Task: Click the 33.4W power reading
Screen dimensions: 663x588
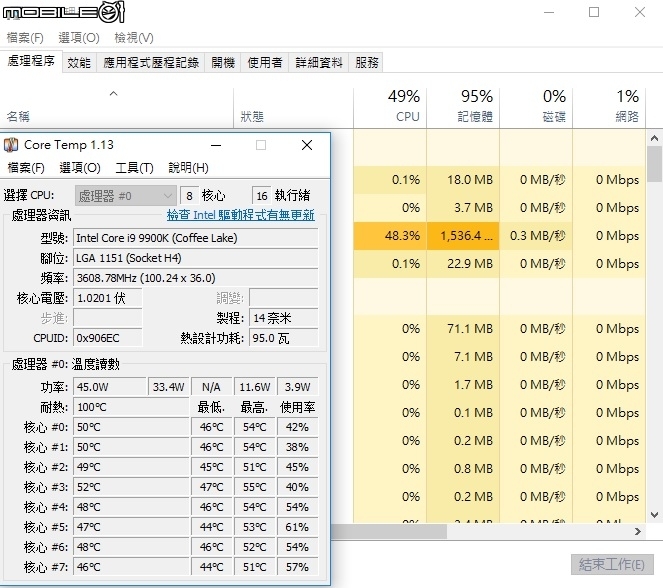Action: pyautogui.click(x=168, y=387)
